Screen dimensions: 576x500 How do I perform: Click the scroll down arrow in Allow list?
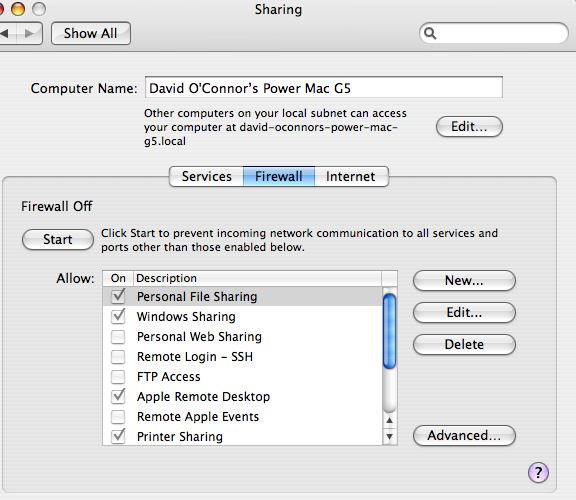389,436
